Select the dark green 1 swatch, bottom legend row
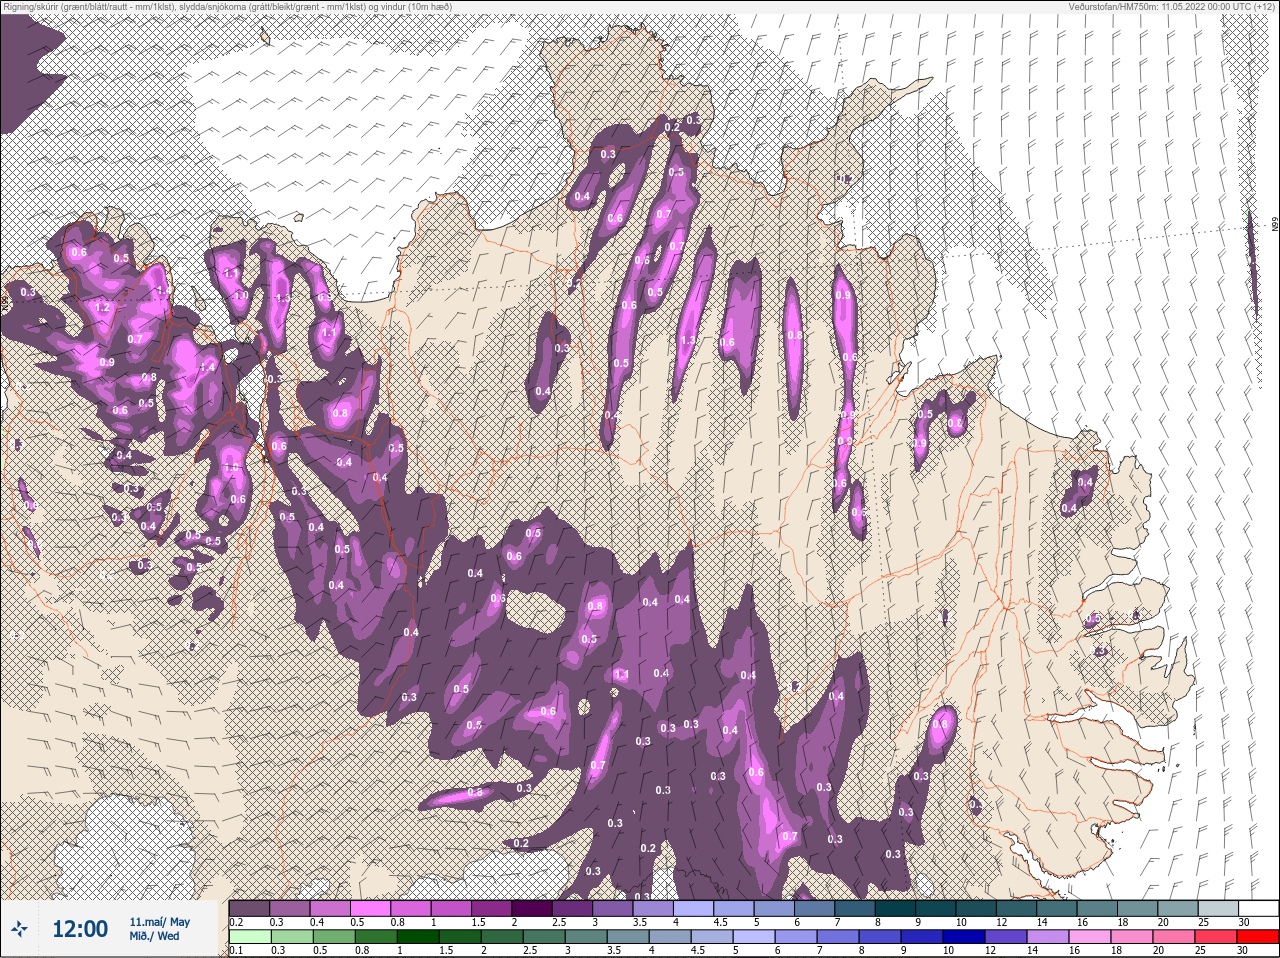This screenshot has height=958, width=1280. (x=417, y=936)
